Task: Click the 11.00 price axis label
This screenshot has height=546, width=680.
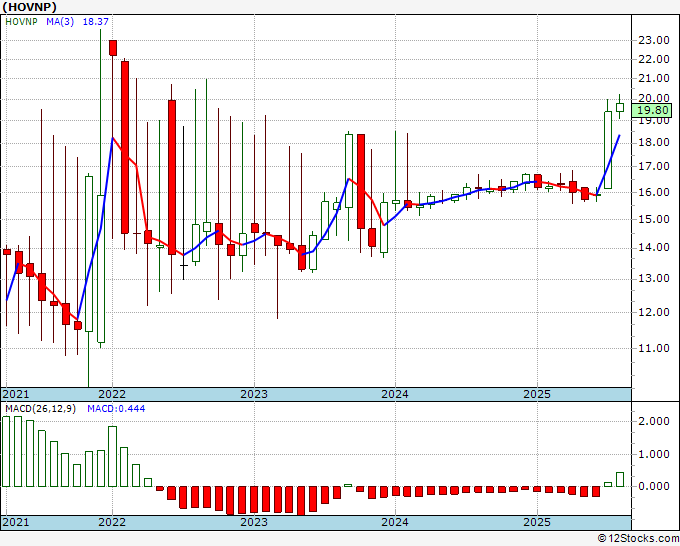Action: [x=654, y=348]
